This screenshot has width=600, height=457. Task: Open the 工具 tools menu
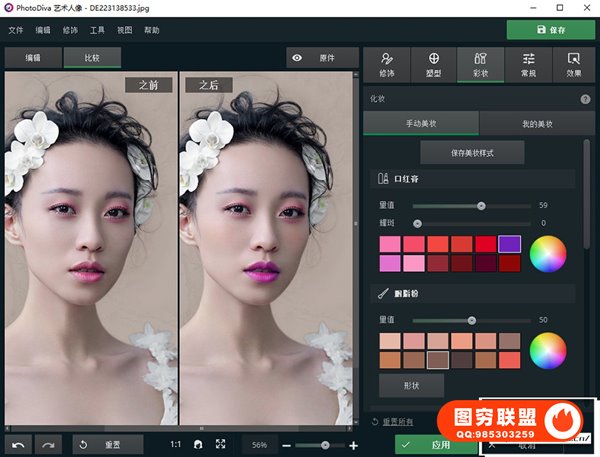[97, 30]
